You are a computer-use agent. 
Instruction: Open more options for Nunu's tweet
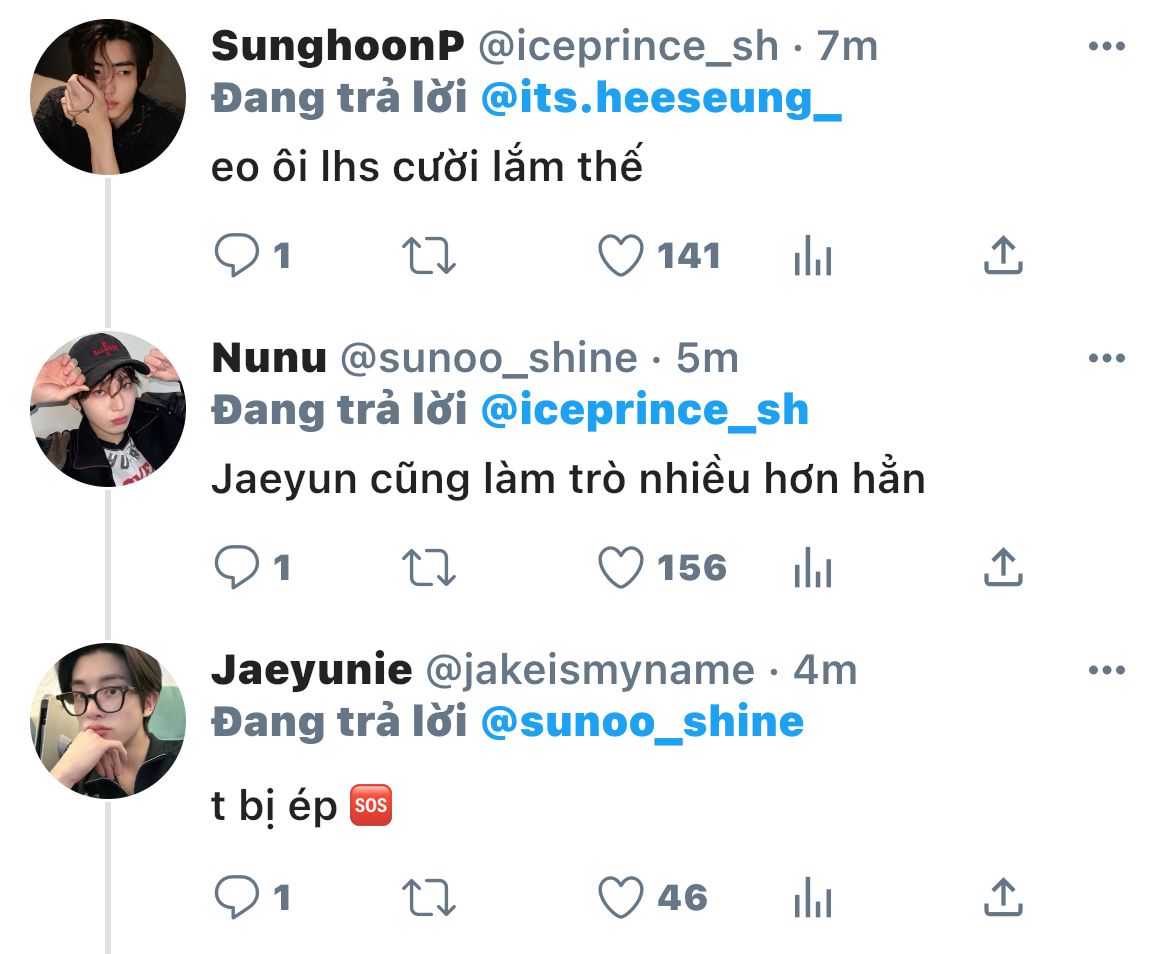1106,359
